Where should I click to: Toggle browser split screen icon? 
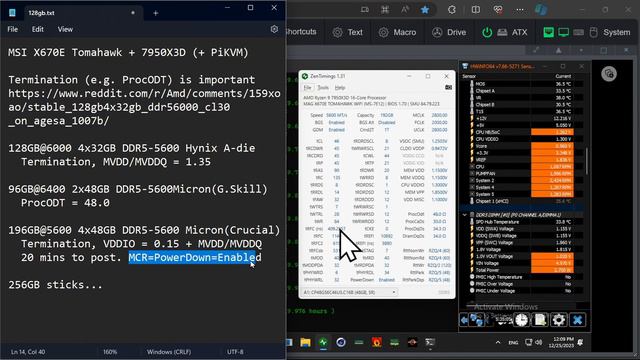476,10
